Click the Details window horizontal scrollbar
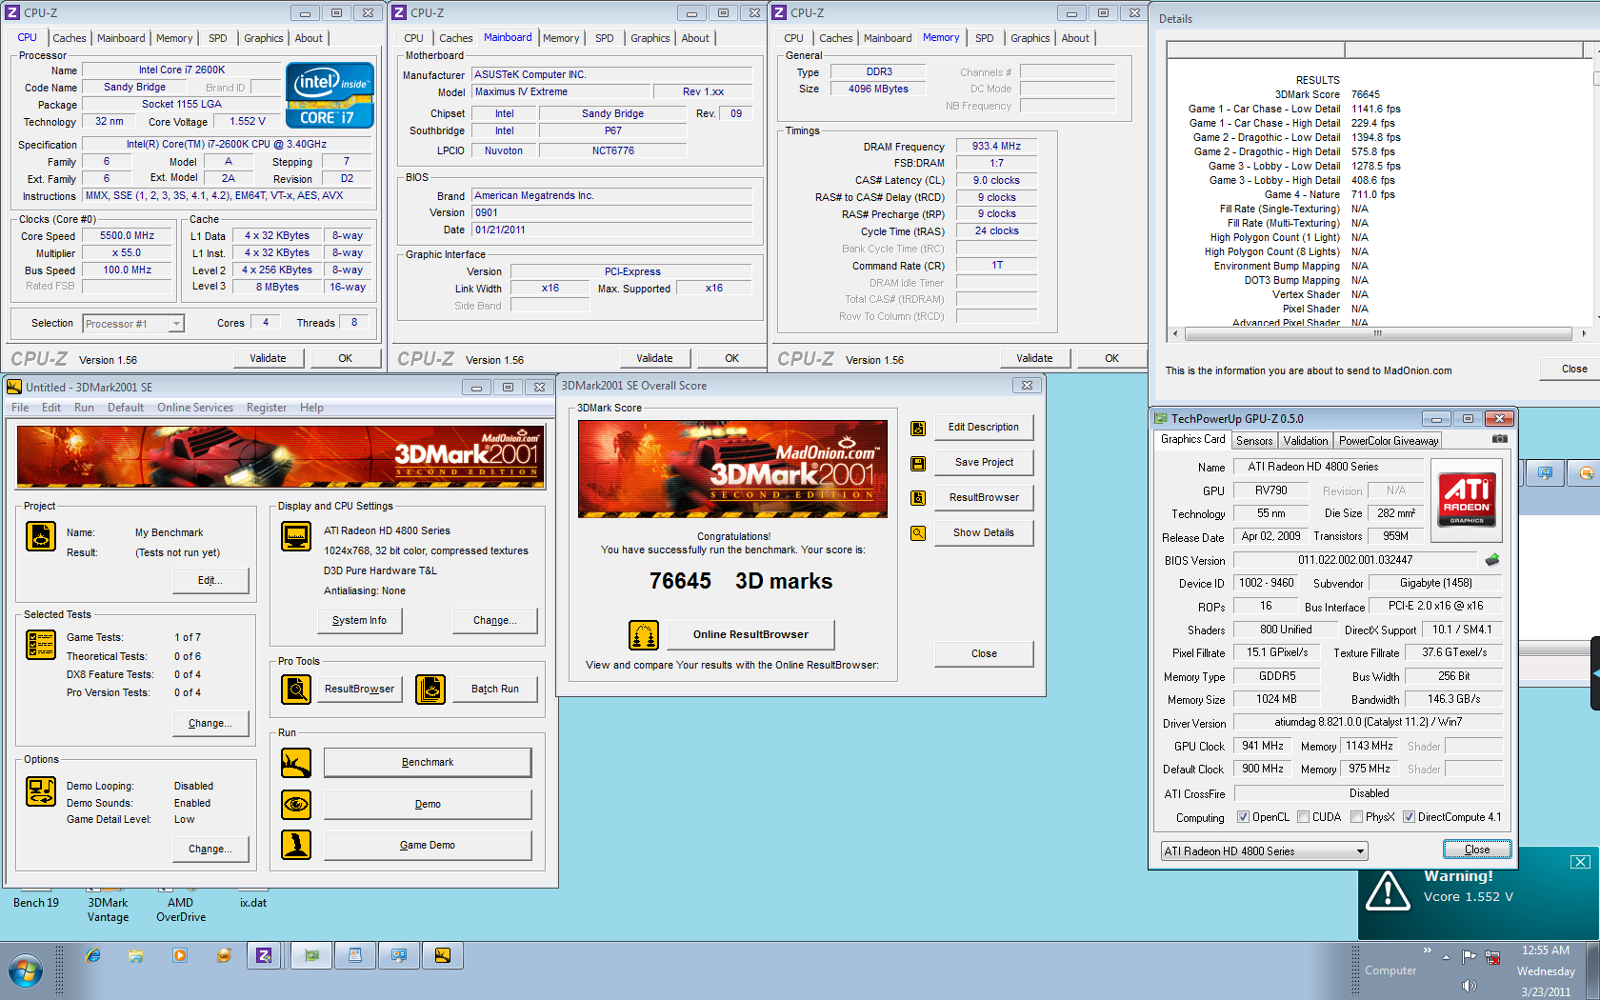Viewport: 1600px width, 1000px height. click(1378, 334)
